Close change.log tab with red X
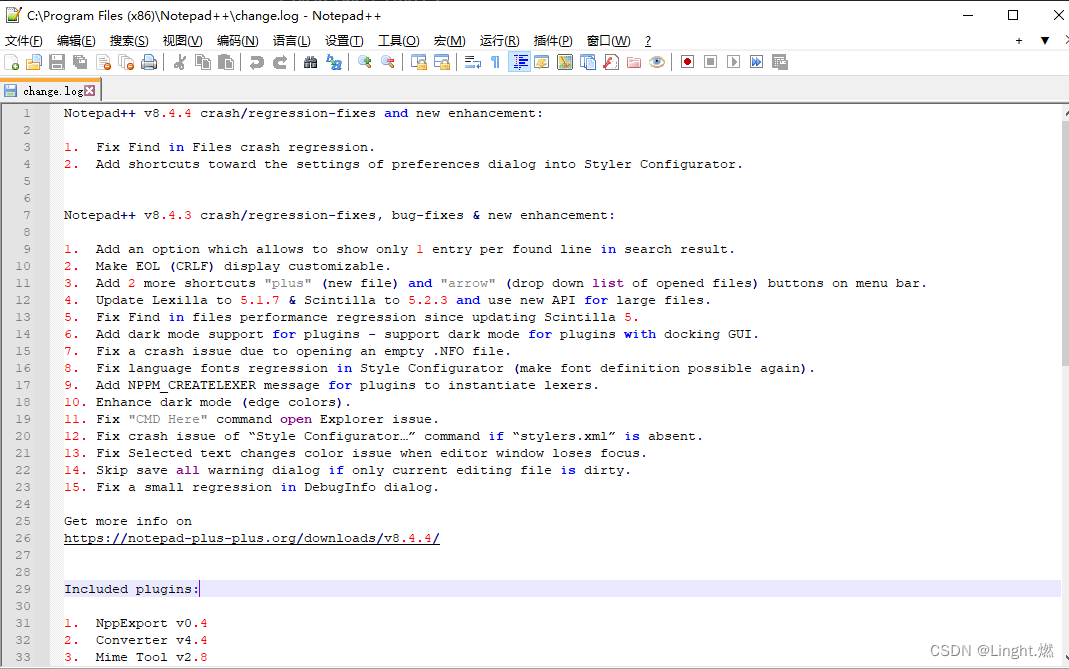 [89, 91]
